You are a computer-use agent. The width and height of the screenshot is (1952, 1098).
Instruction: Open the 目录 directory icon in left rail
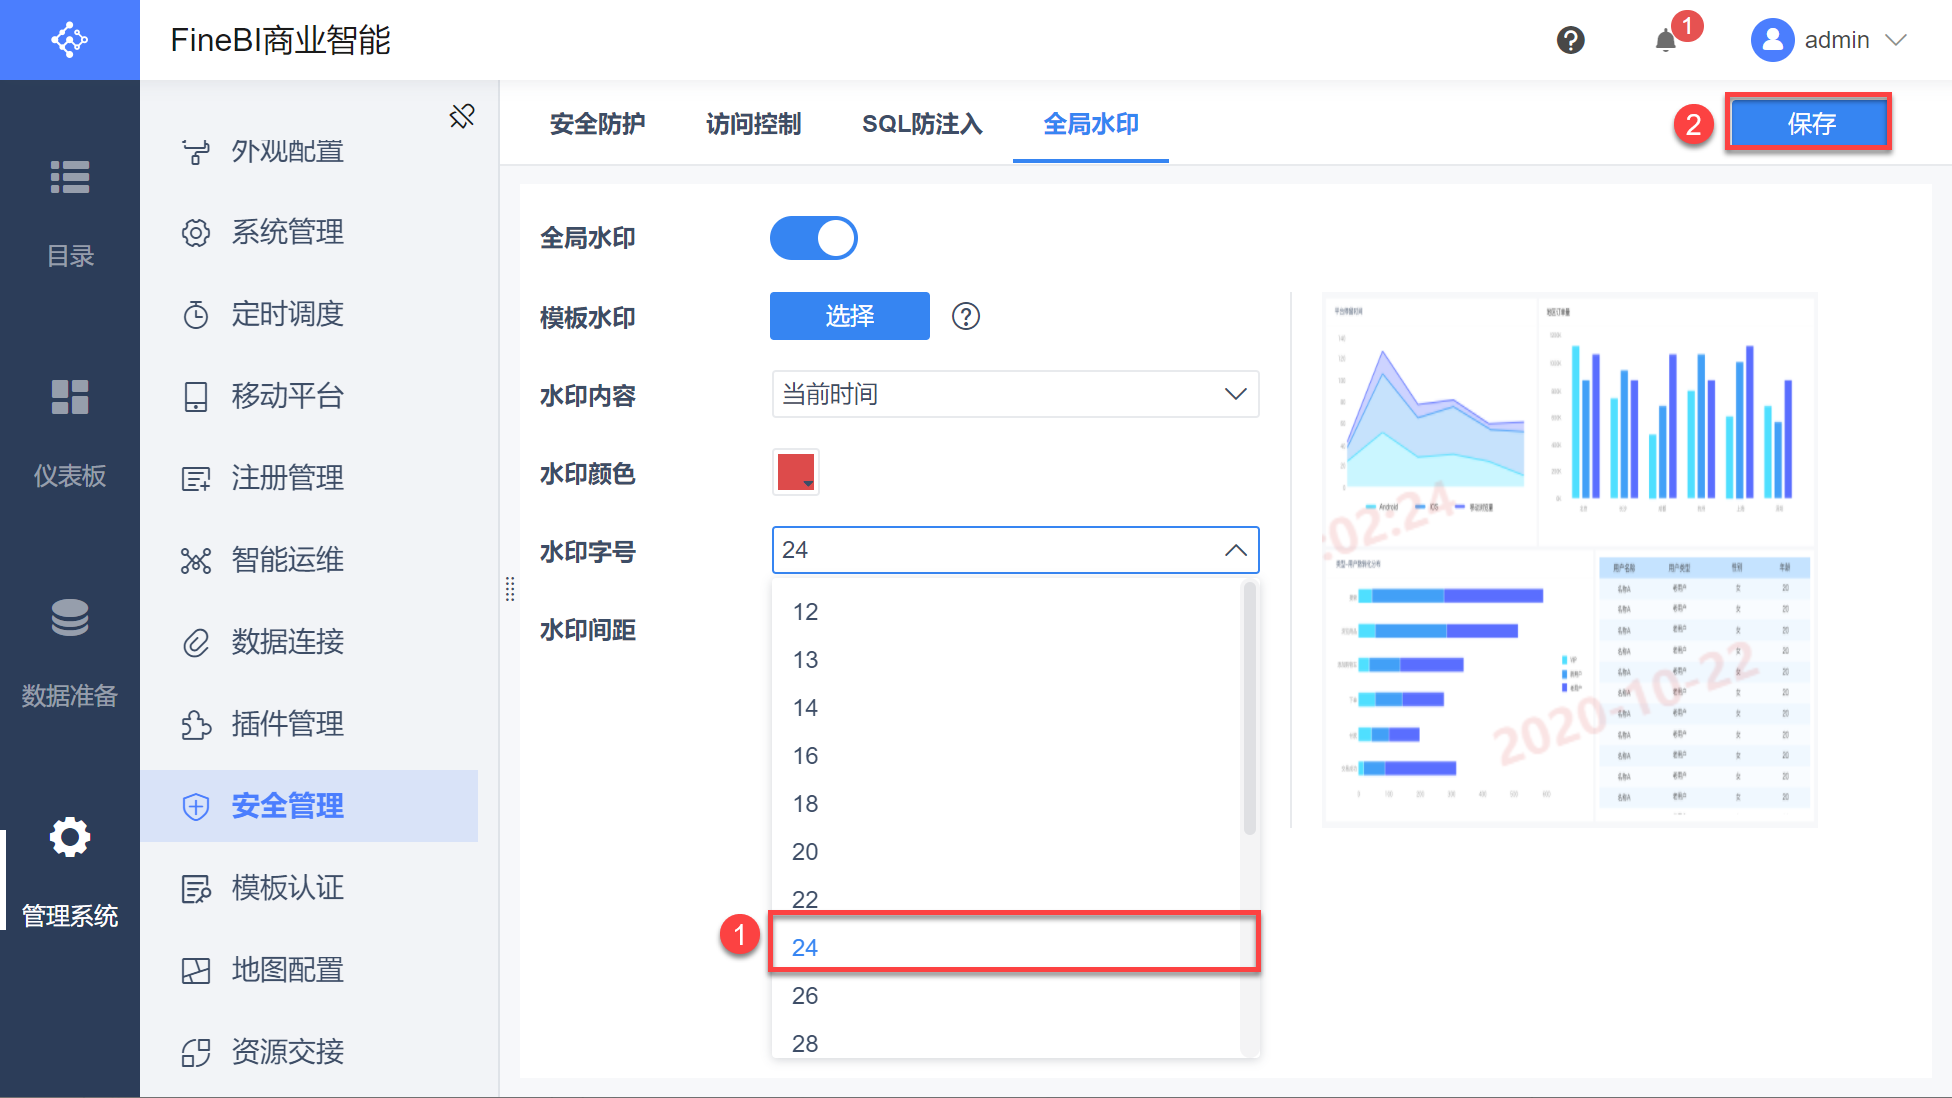click(70, 178)
